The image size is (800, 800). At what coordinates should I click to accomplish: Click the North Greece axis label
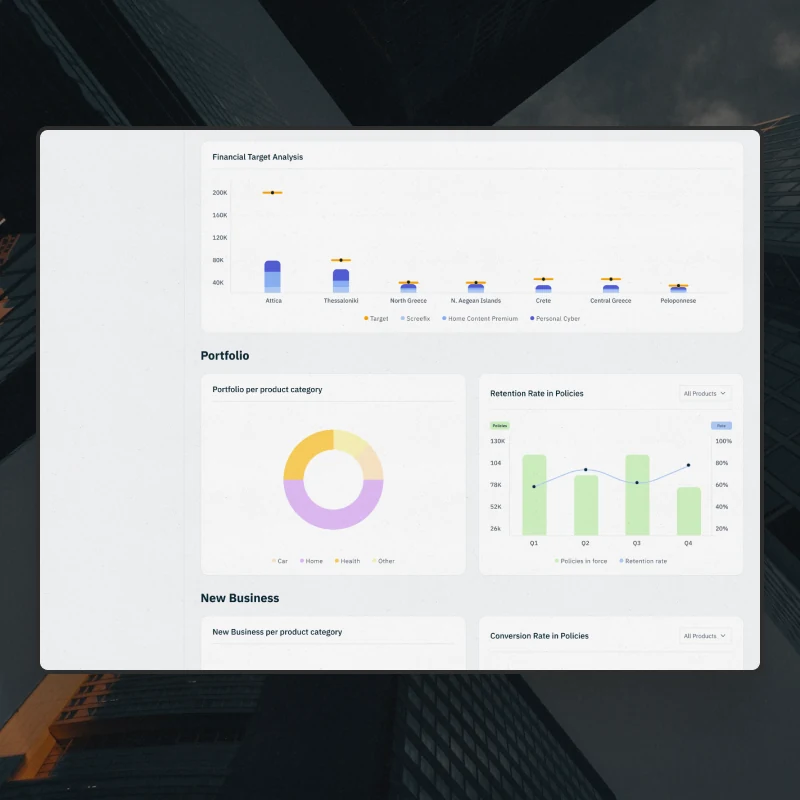click(408, 301)
